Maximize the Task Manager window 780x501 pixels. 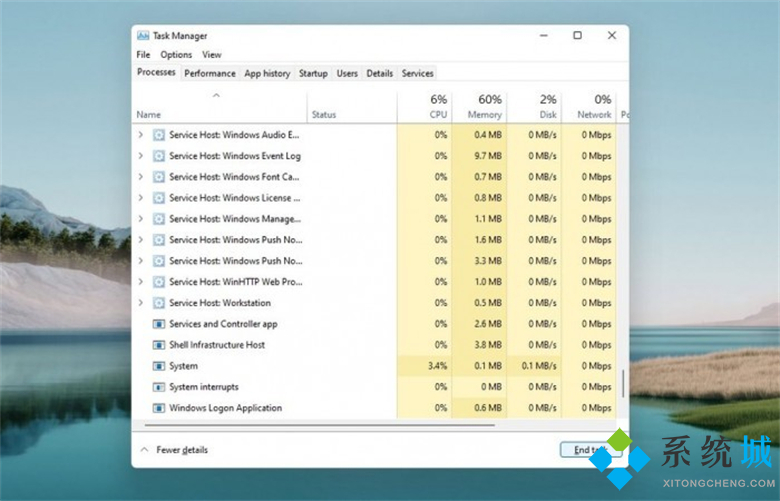point(578,35)
